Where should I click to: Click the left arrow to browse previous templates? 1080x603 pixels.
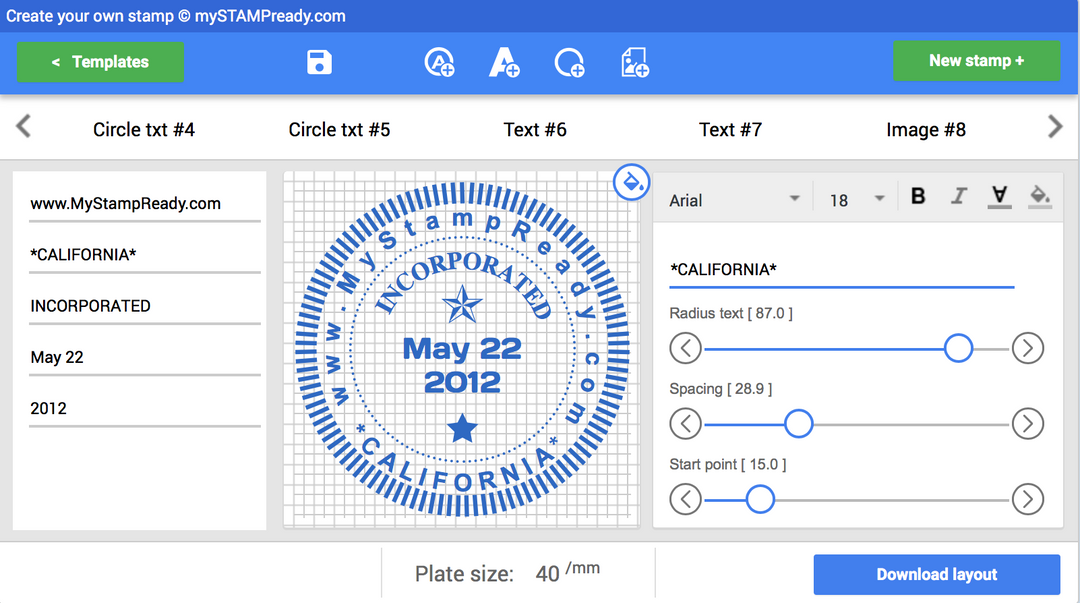[22, 127]
